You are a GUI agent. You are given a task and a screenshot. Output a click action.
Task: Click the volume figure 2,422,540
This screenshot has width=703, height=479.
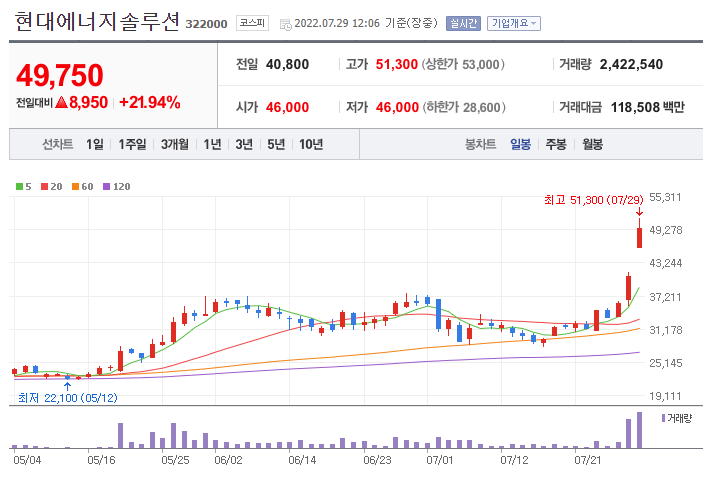(x=631, y=65)
